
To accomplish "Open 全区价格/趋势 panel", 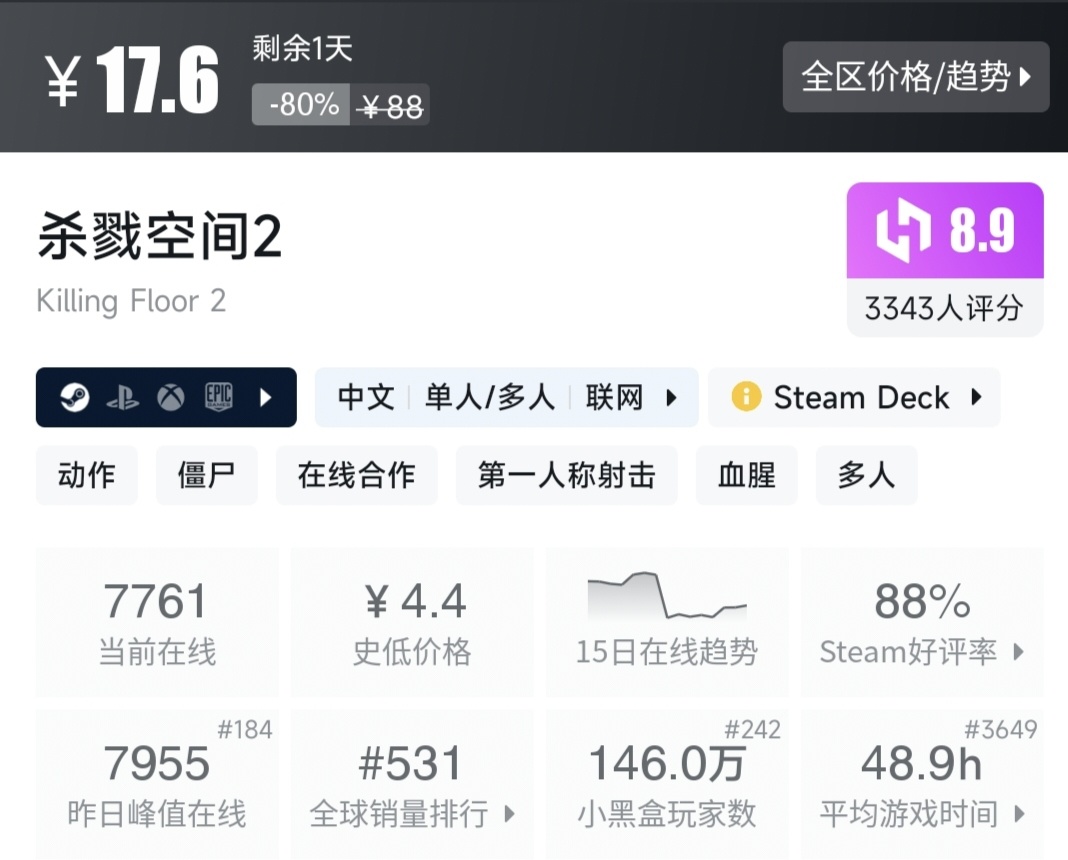I will 915,77.
